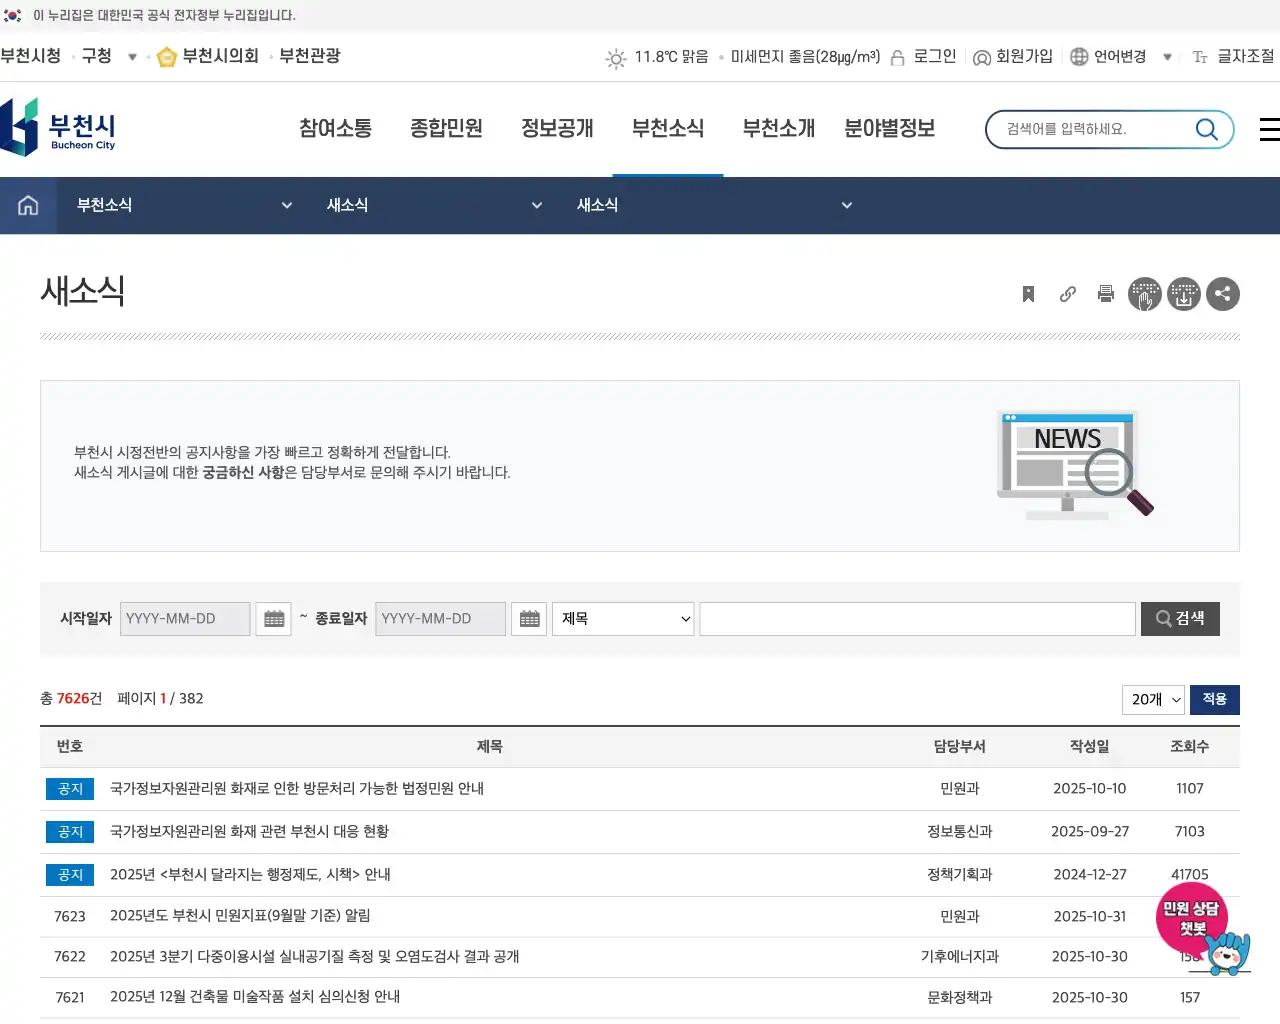1280x1024 pixels.
Task: Go home via the home icon in breadcrumb
Action: [27, 205]
